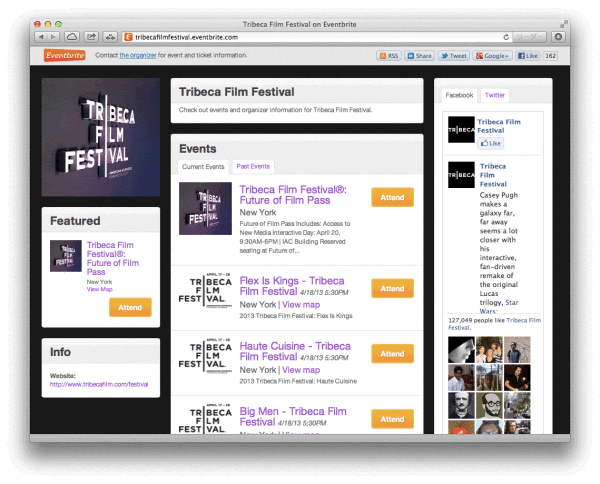The image size is (600, 484).
Task: Open iCloud tabs cloud icon
Action: tap(72, 37)
